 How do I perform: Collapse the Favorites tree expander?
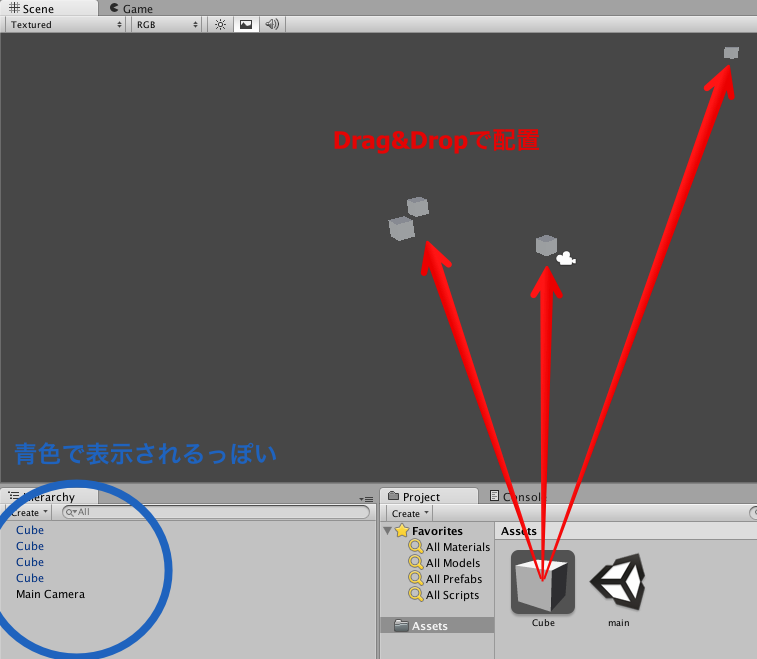pyautogui.click(x=388, y=531)
